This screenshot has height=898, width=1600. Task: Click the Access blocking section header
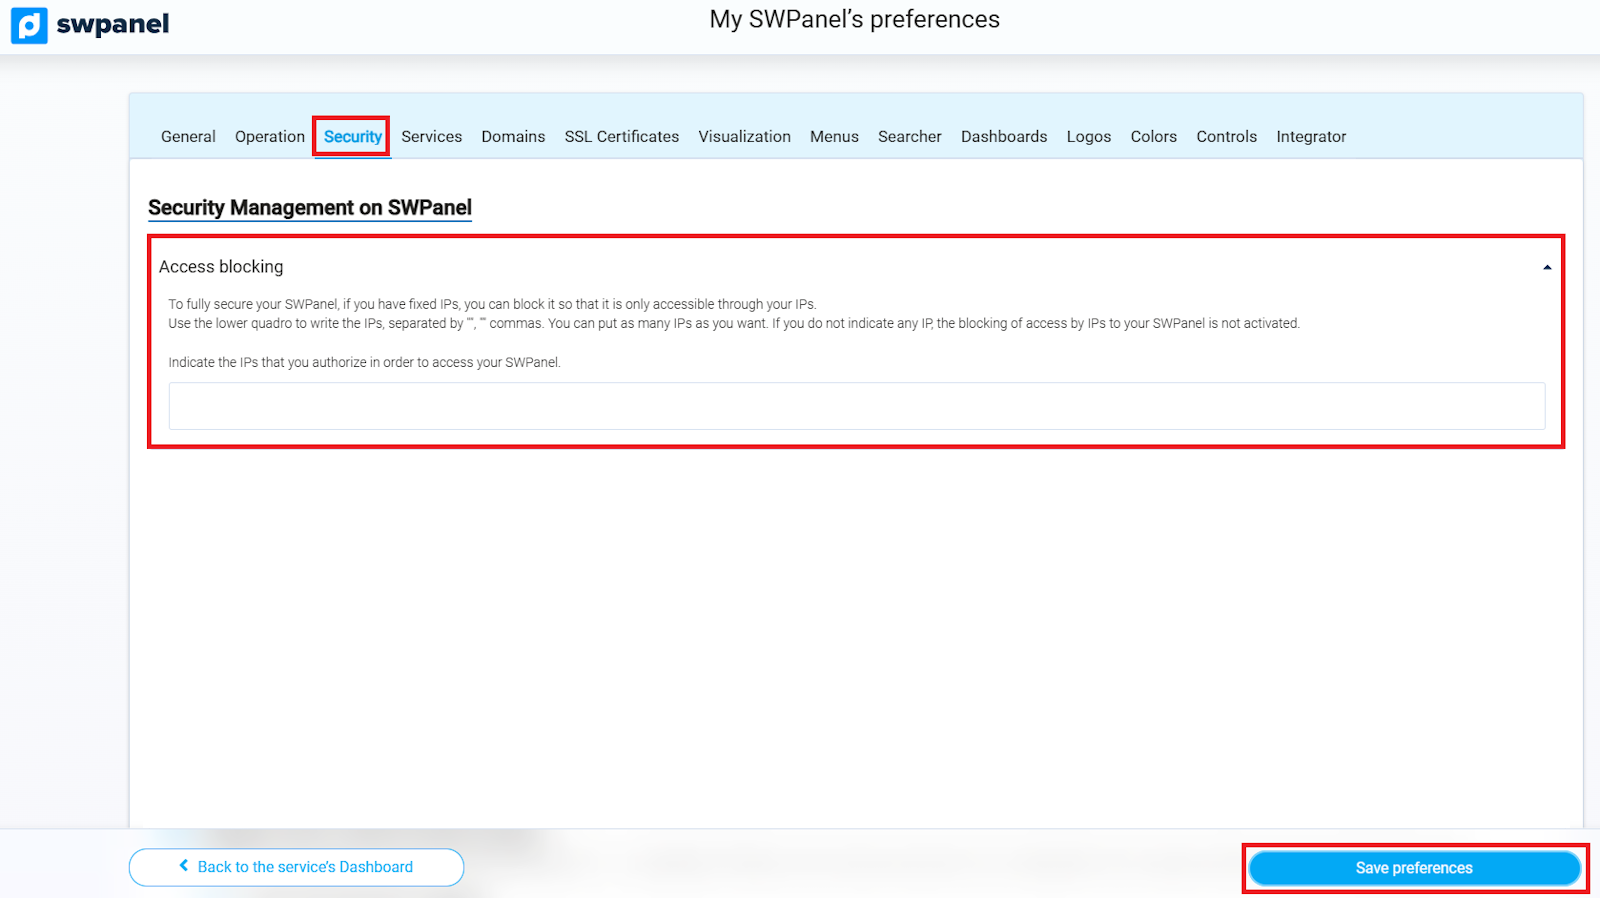point(221,267)
